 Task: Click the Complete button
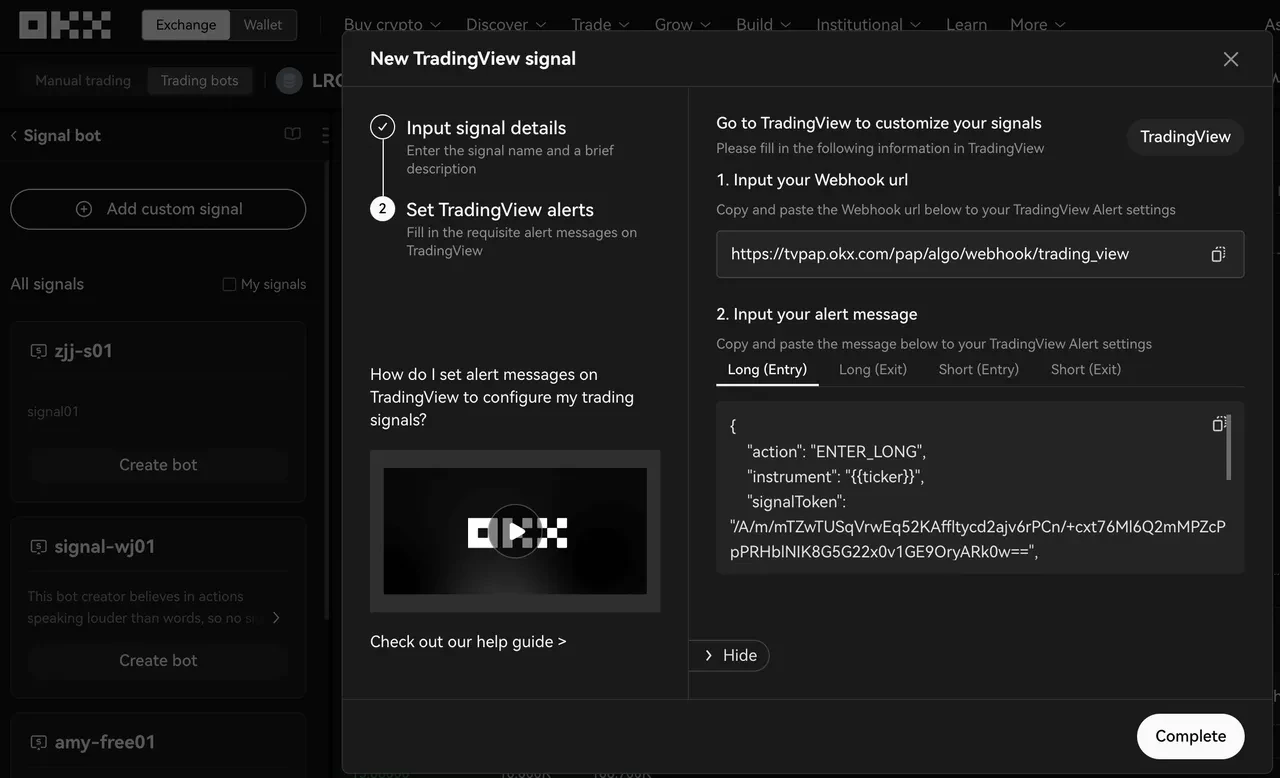pyautogui.click(x=1190, y=735)
